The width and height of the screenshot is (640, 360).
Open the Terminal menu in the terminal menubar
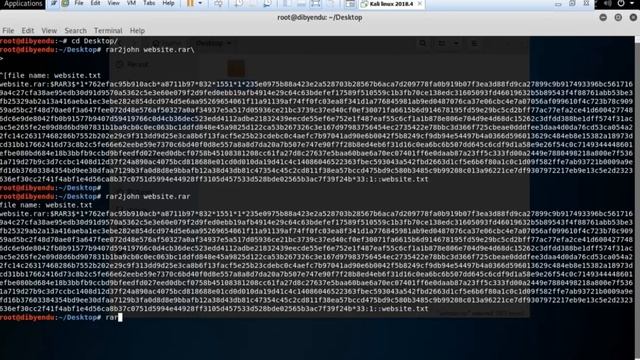(108, 31)
